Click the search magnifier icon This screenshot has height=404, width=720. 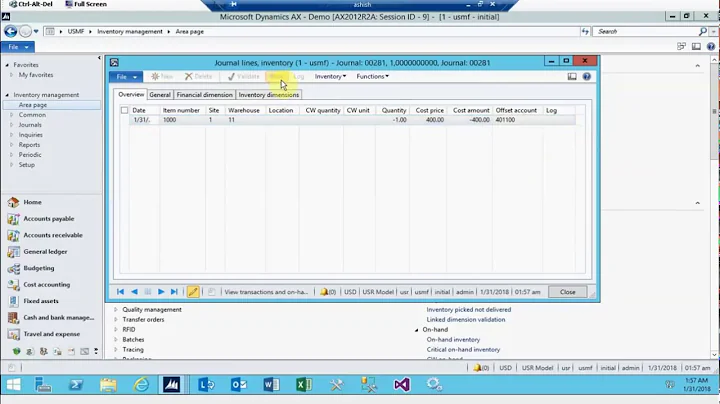(x=703, y=31)
